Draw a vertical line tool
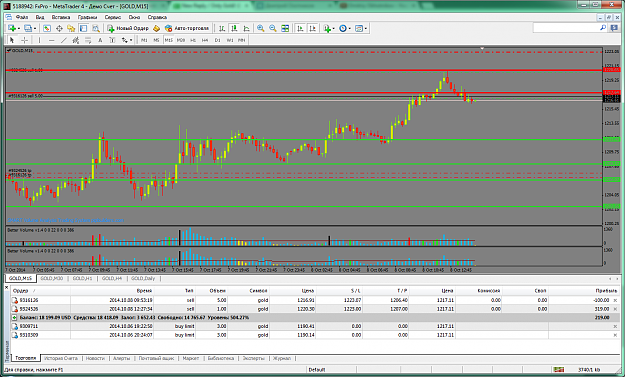Viewport: 625px width, 377px height. pyautogui.click(x=39, y=40)
